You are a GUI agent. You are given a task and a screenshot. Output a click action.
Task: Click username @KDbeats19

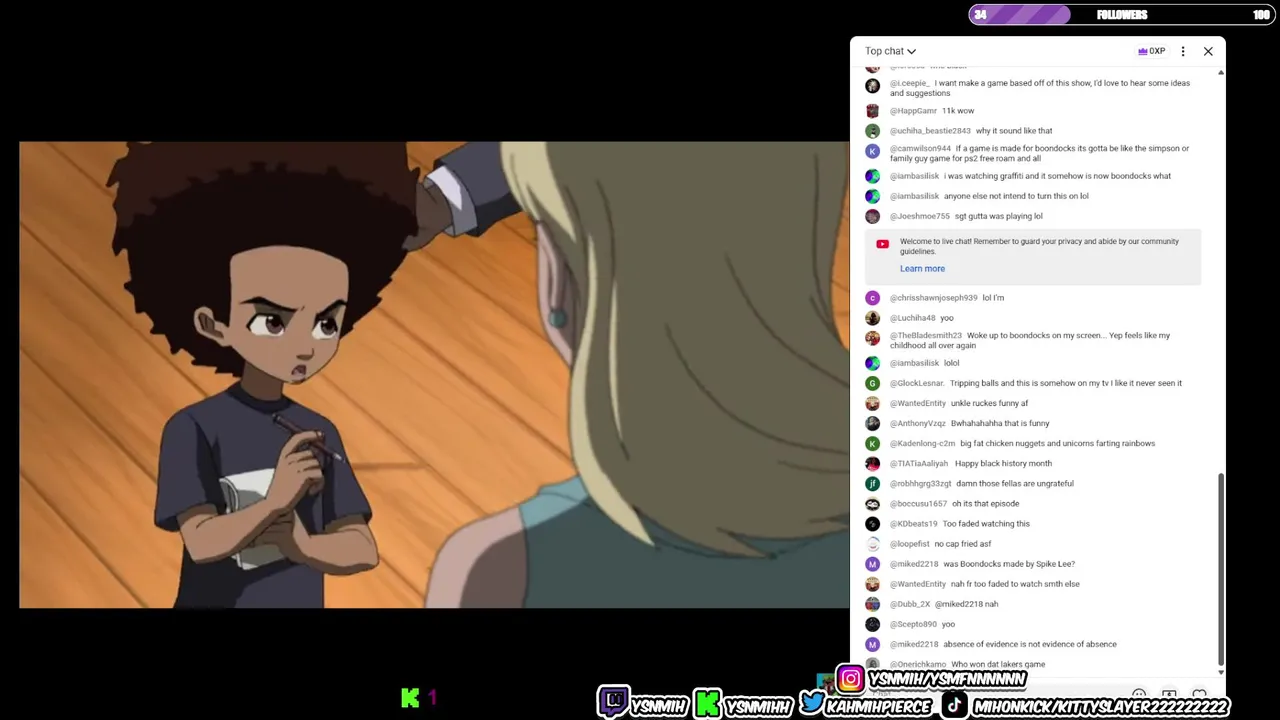914,524
